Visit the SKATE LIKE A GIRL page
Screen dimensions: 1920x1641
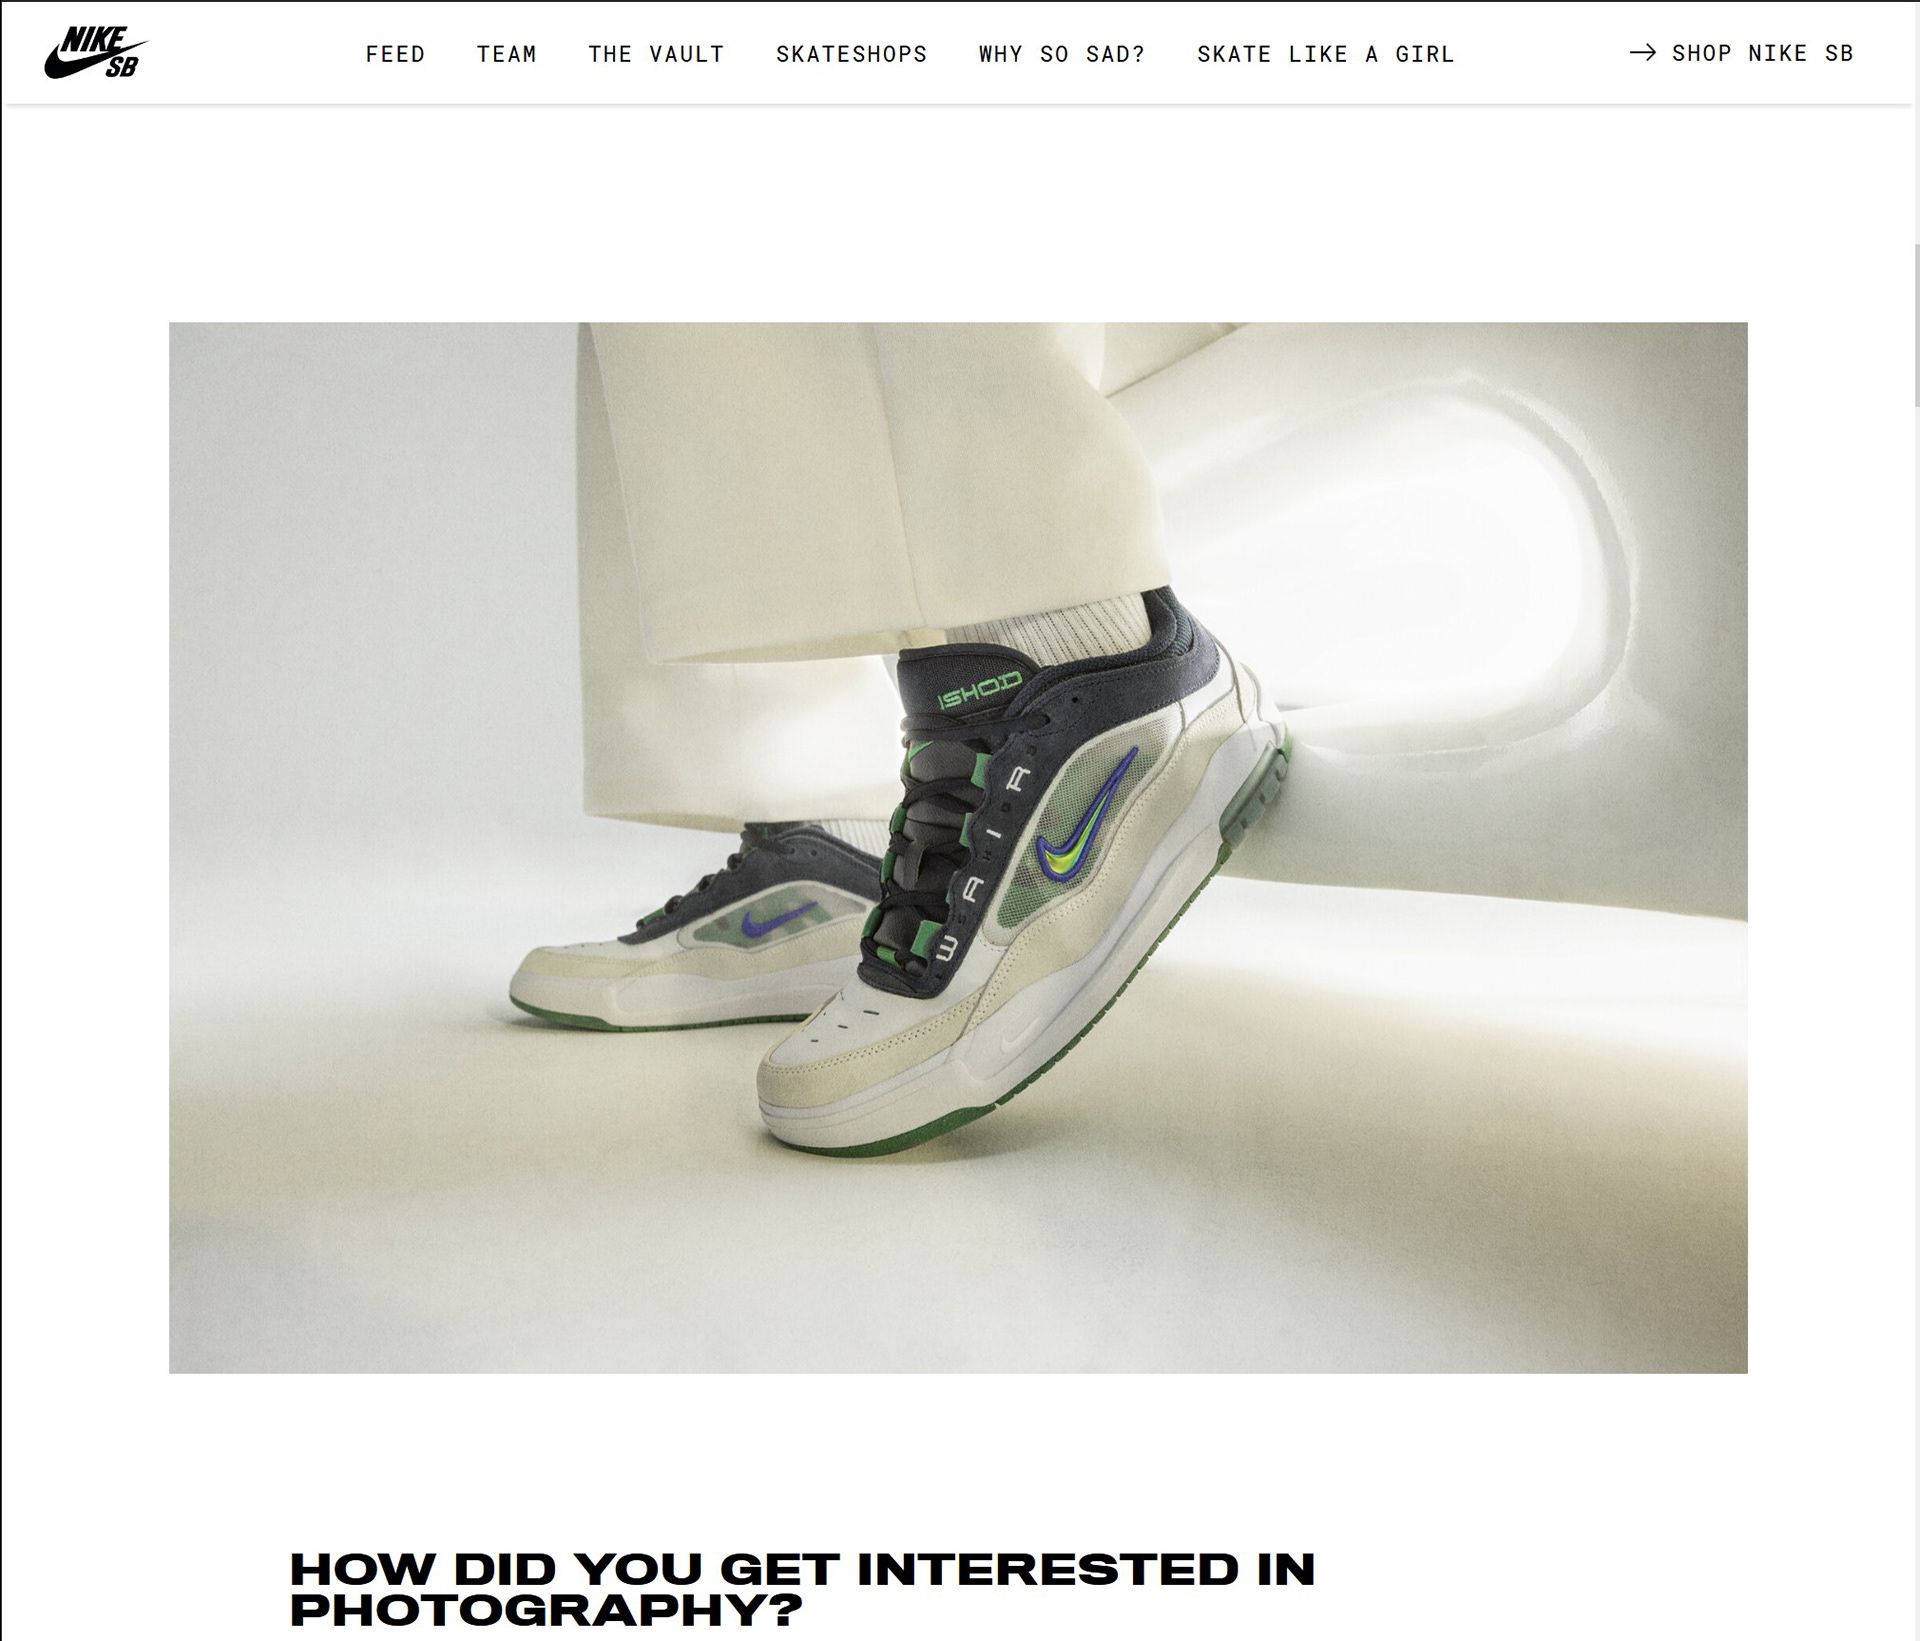tap(1325, 54)
